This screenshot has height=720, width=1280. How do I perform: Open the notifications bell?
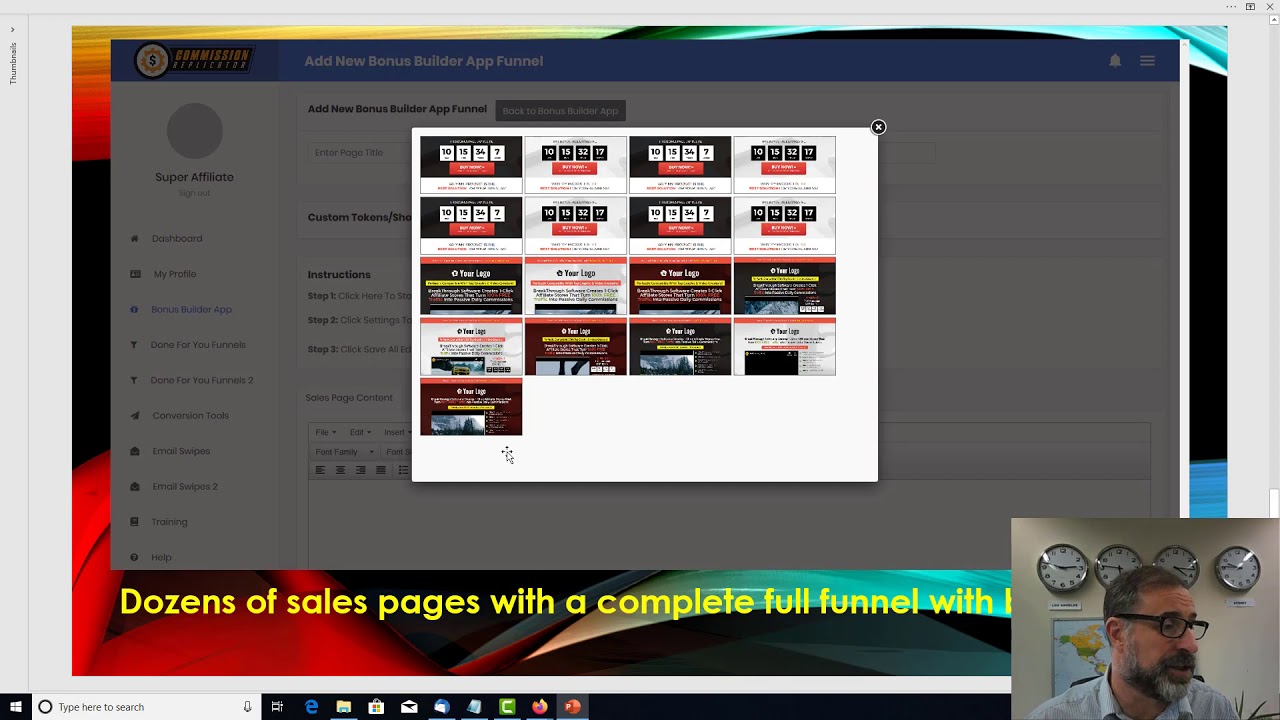pyautogui.click(x=1115, y=61)
